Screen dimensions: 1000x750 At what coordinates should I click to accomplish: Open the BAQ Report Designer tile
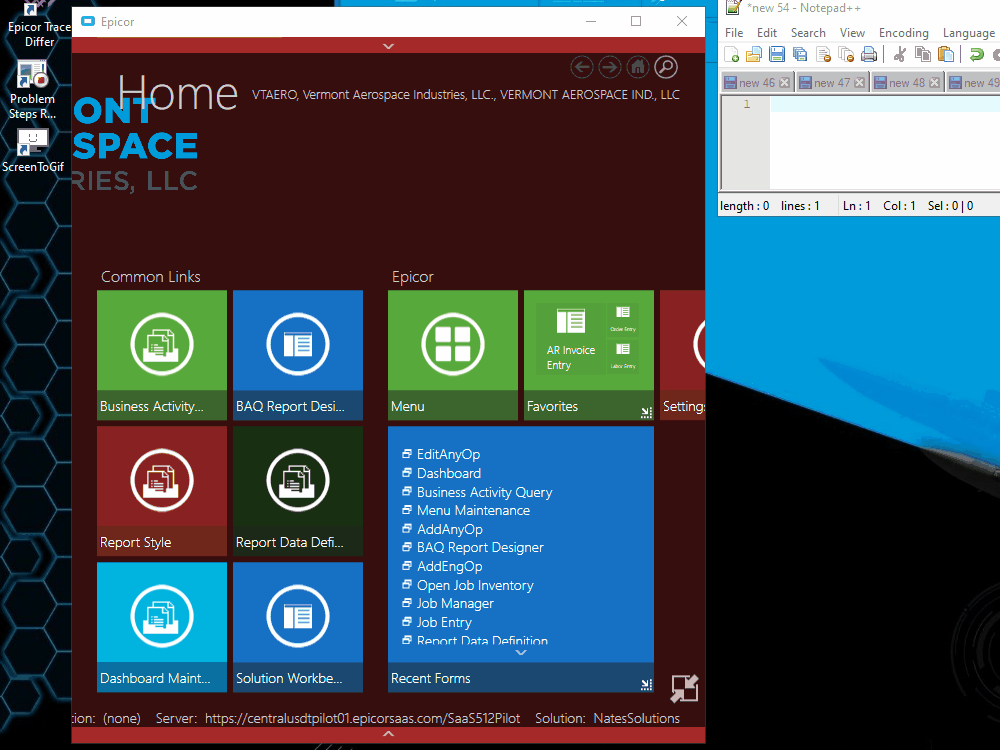(298, 355)
